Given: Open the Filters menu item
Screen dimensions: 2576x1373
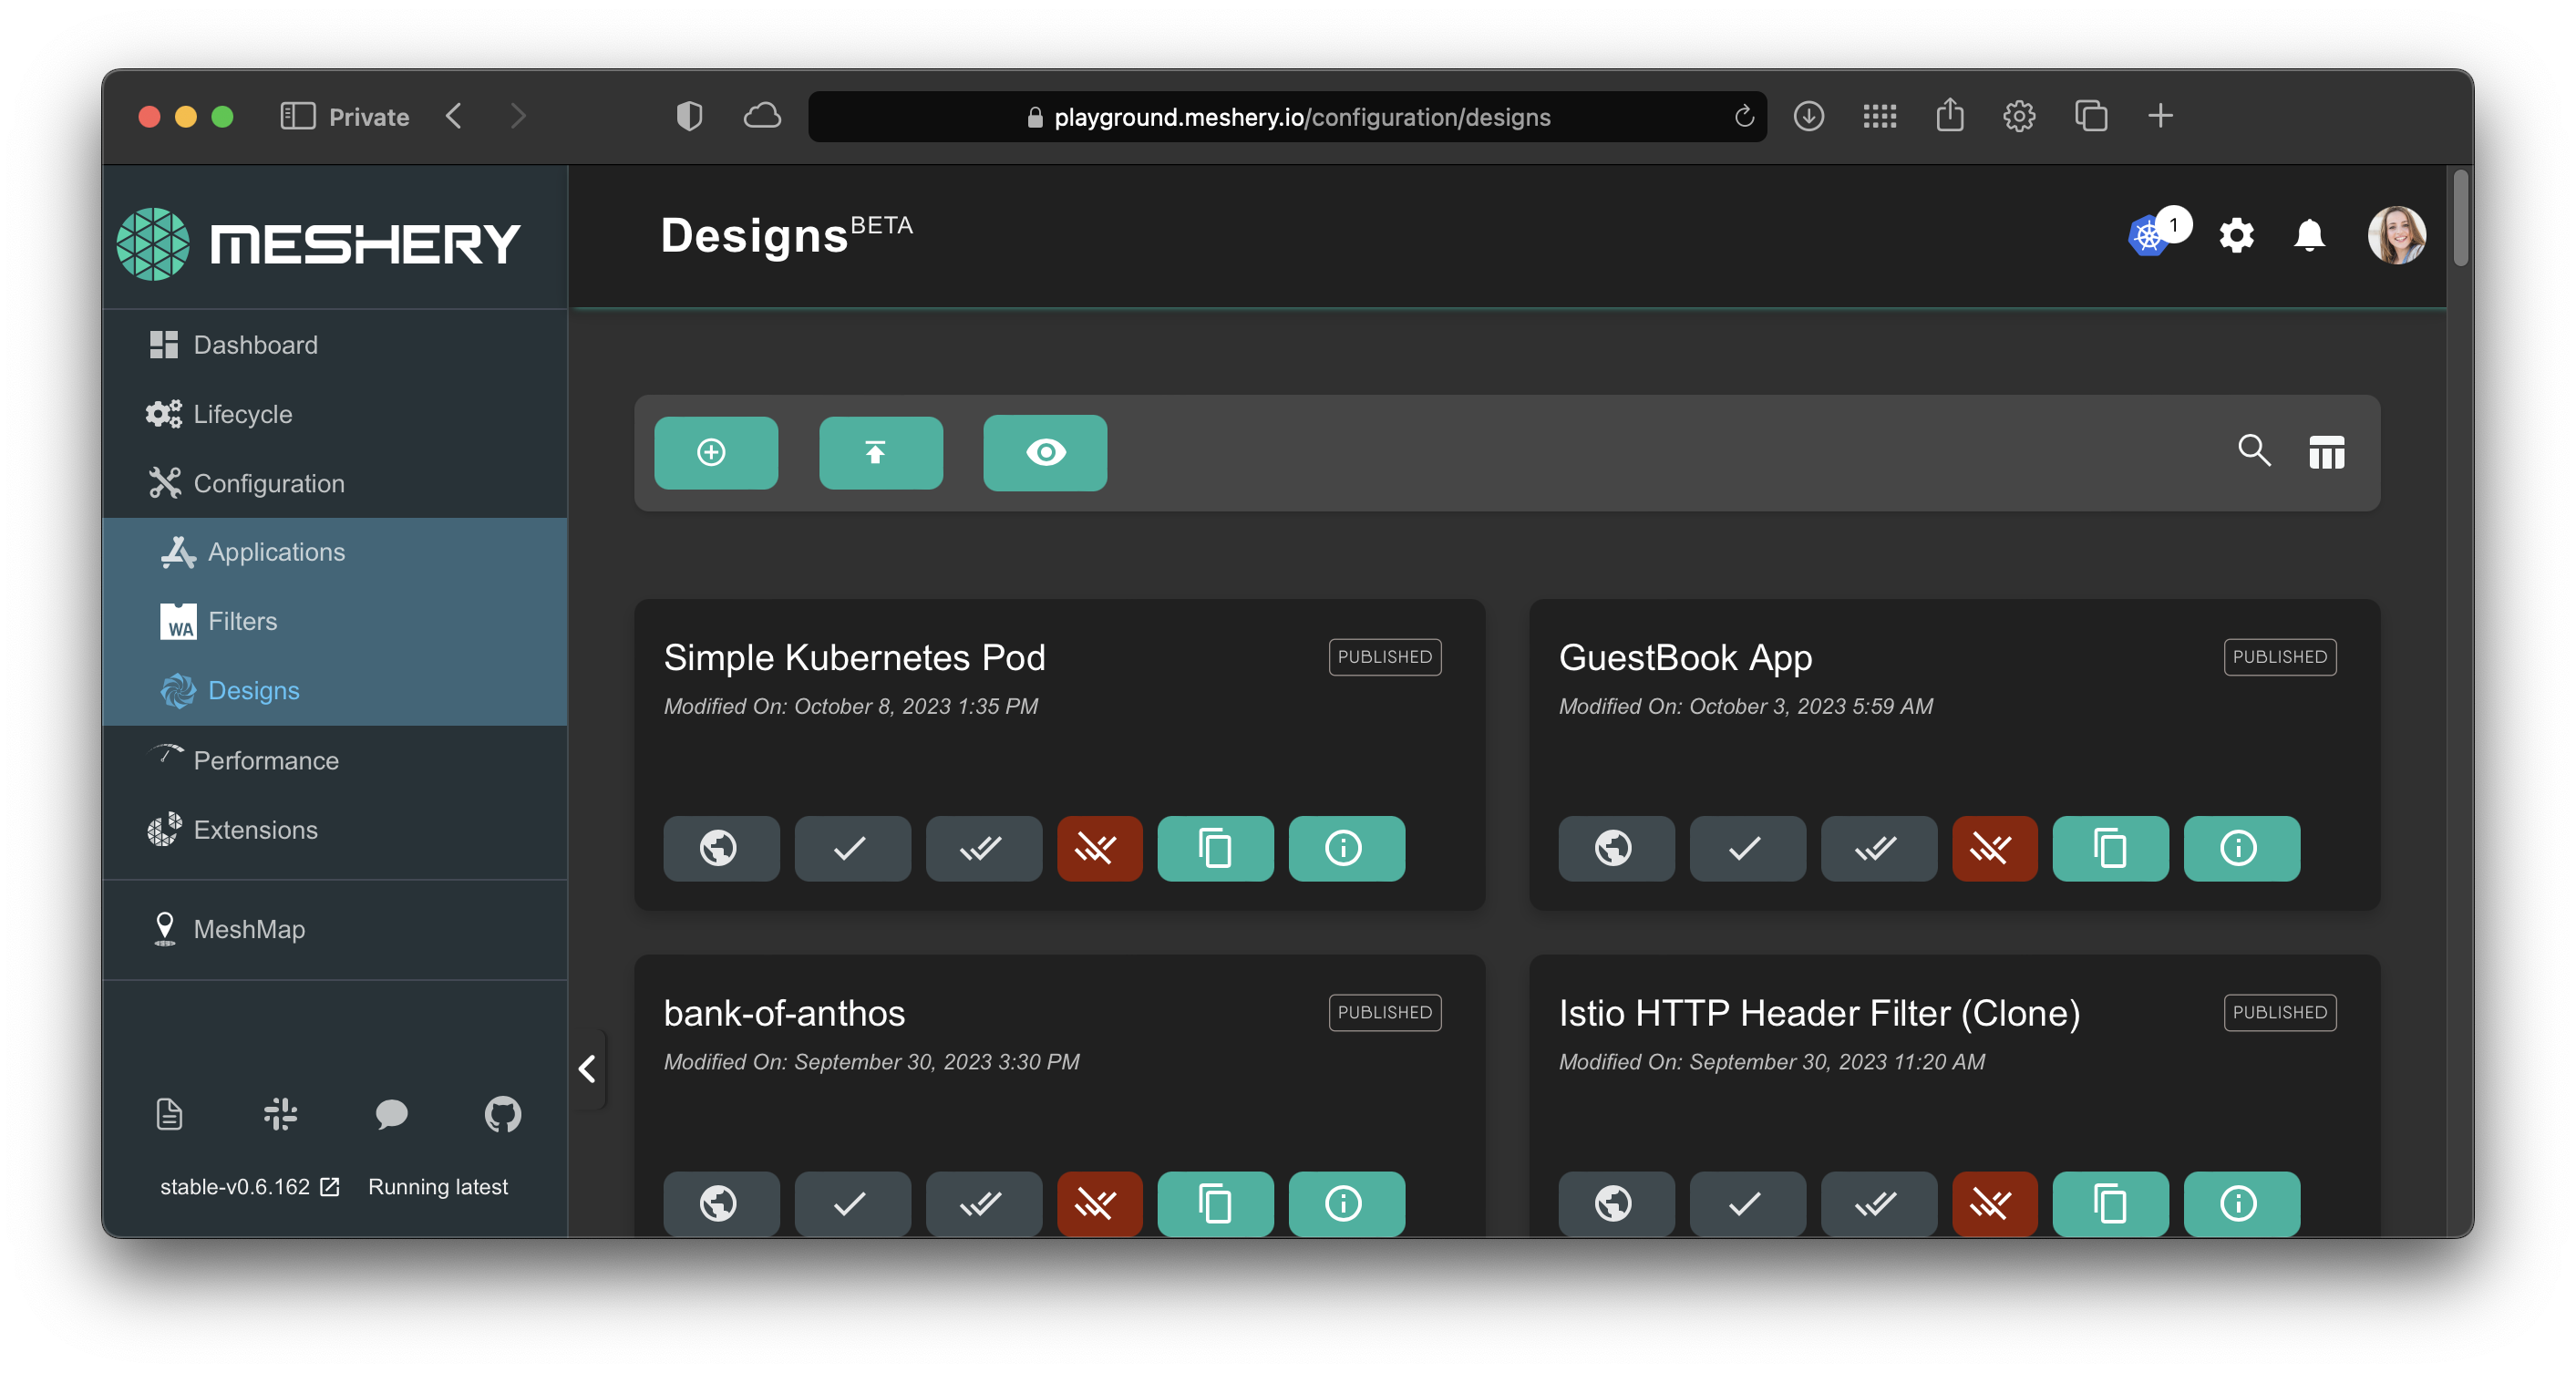Looking at the screenshot, I should 242,621.
